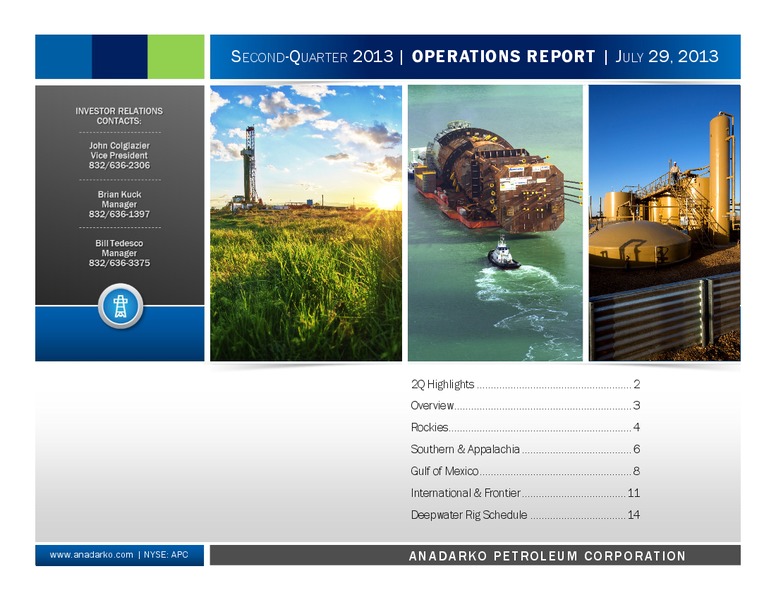Click page number 14 in contents

tap(634, 515)
